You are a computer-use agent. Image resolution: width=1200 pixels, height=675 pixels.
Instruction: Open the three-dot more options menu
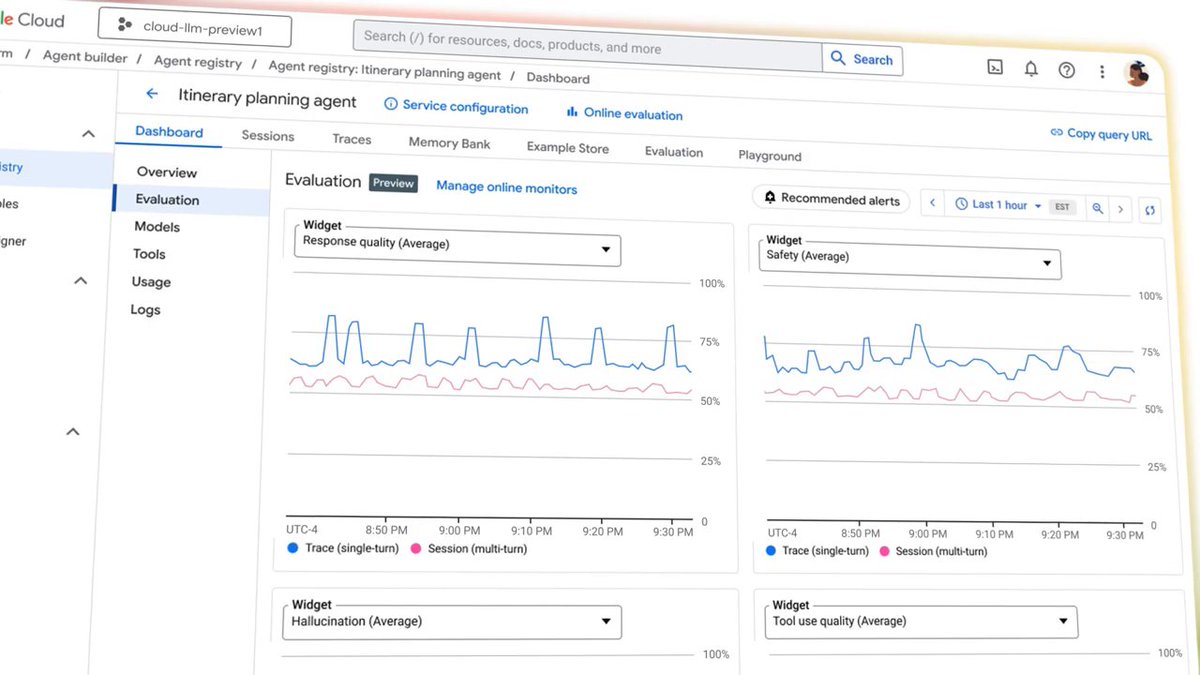pos(1102,72)
